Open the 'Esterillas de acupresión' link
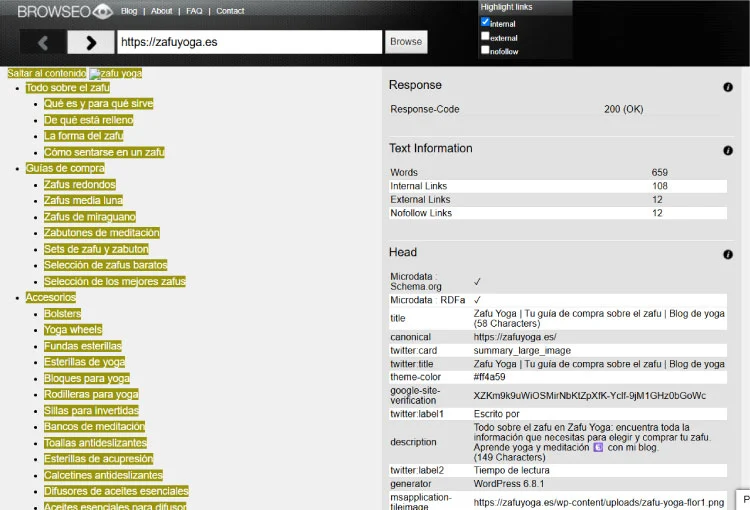The height and width of the screenshot is (510, 750). (99, 459)
